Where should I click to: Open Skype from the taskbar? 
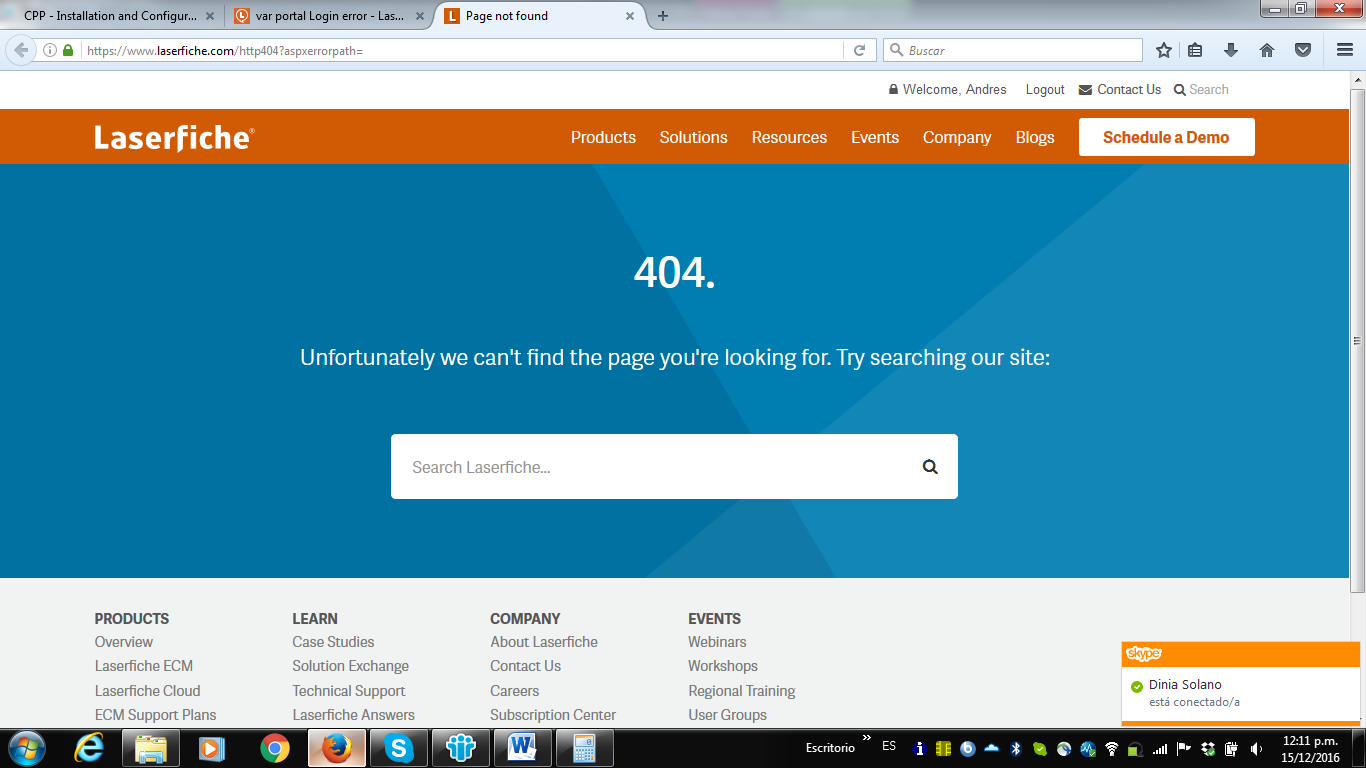pyautogui.click(x=399, y=747)
